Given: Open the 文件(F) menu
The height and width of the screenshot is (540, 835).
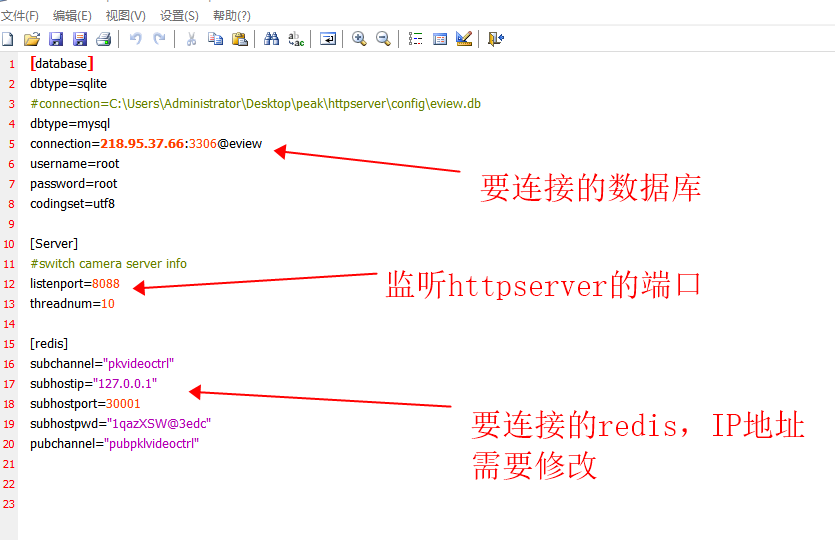Looking at the screenshot, I should [x=20, y=15].
